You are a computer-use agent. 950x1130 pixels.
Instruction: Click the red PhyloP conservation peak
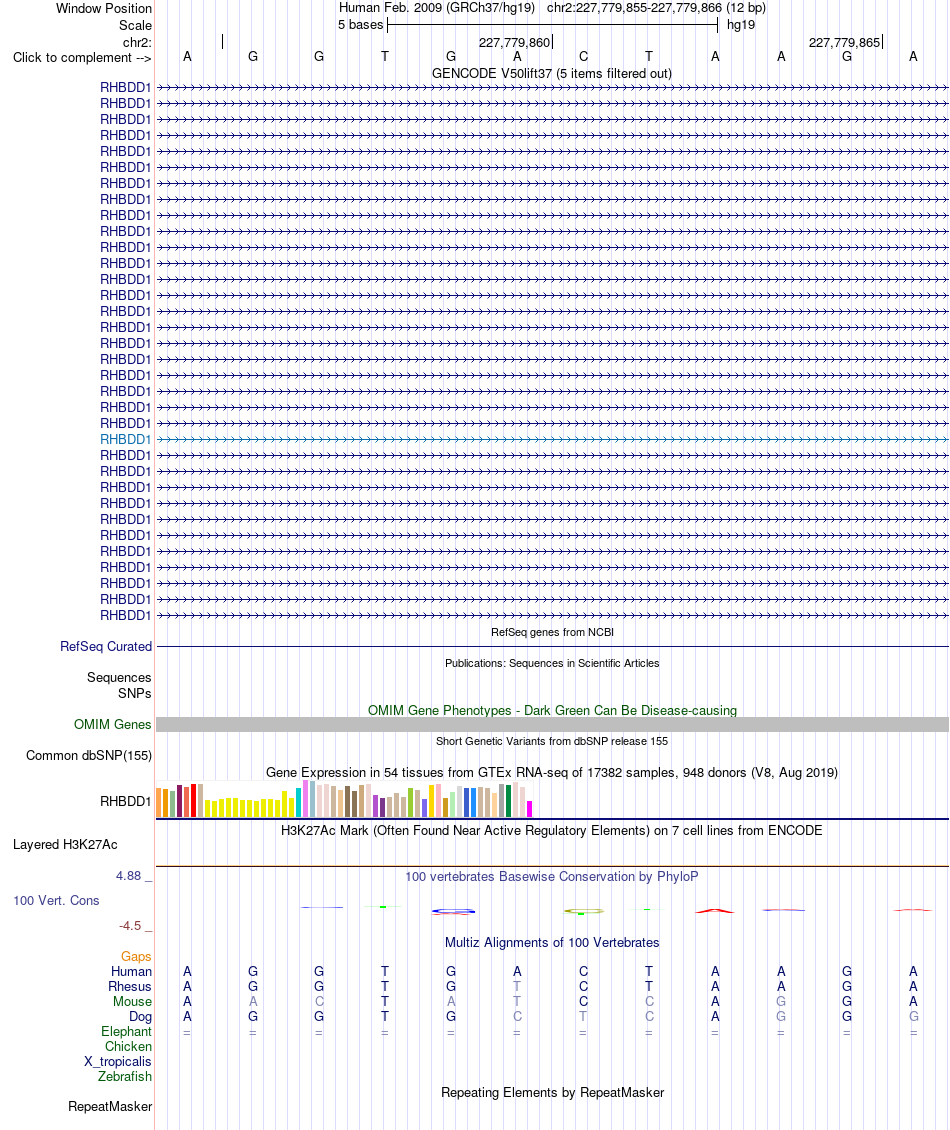point(714,911)
